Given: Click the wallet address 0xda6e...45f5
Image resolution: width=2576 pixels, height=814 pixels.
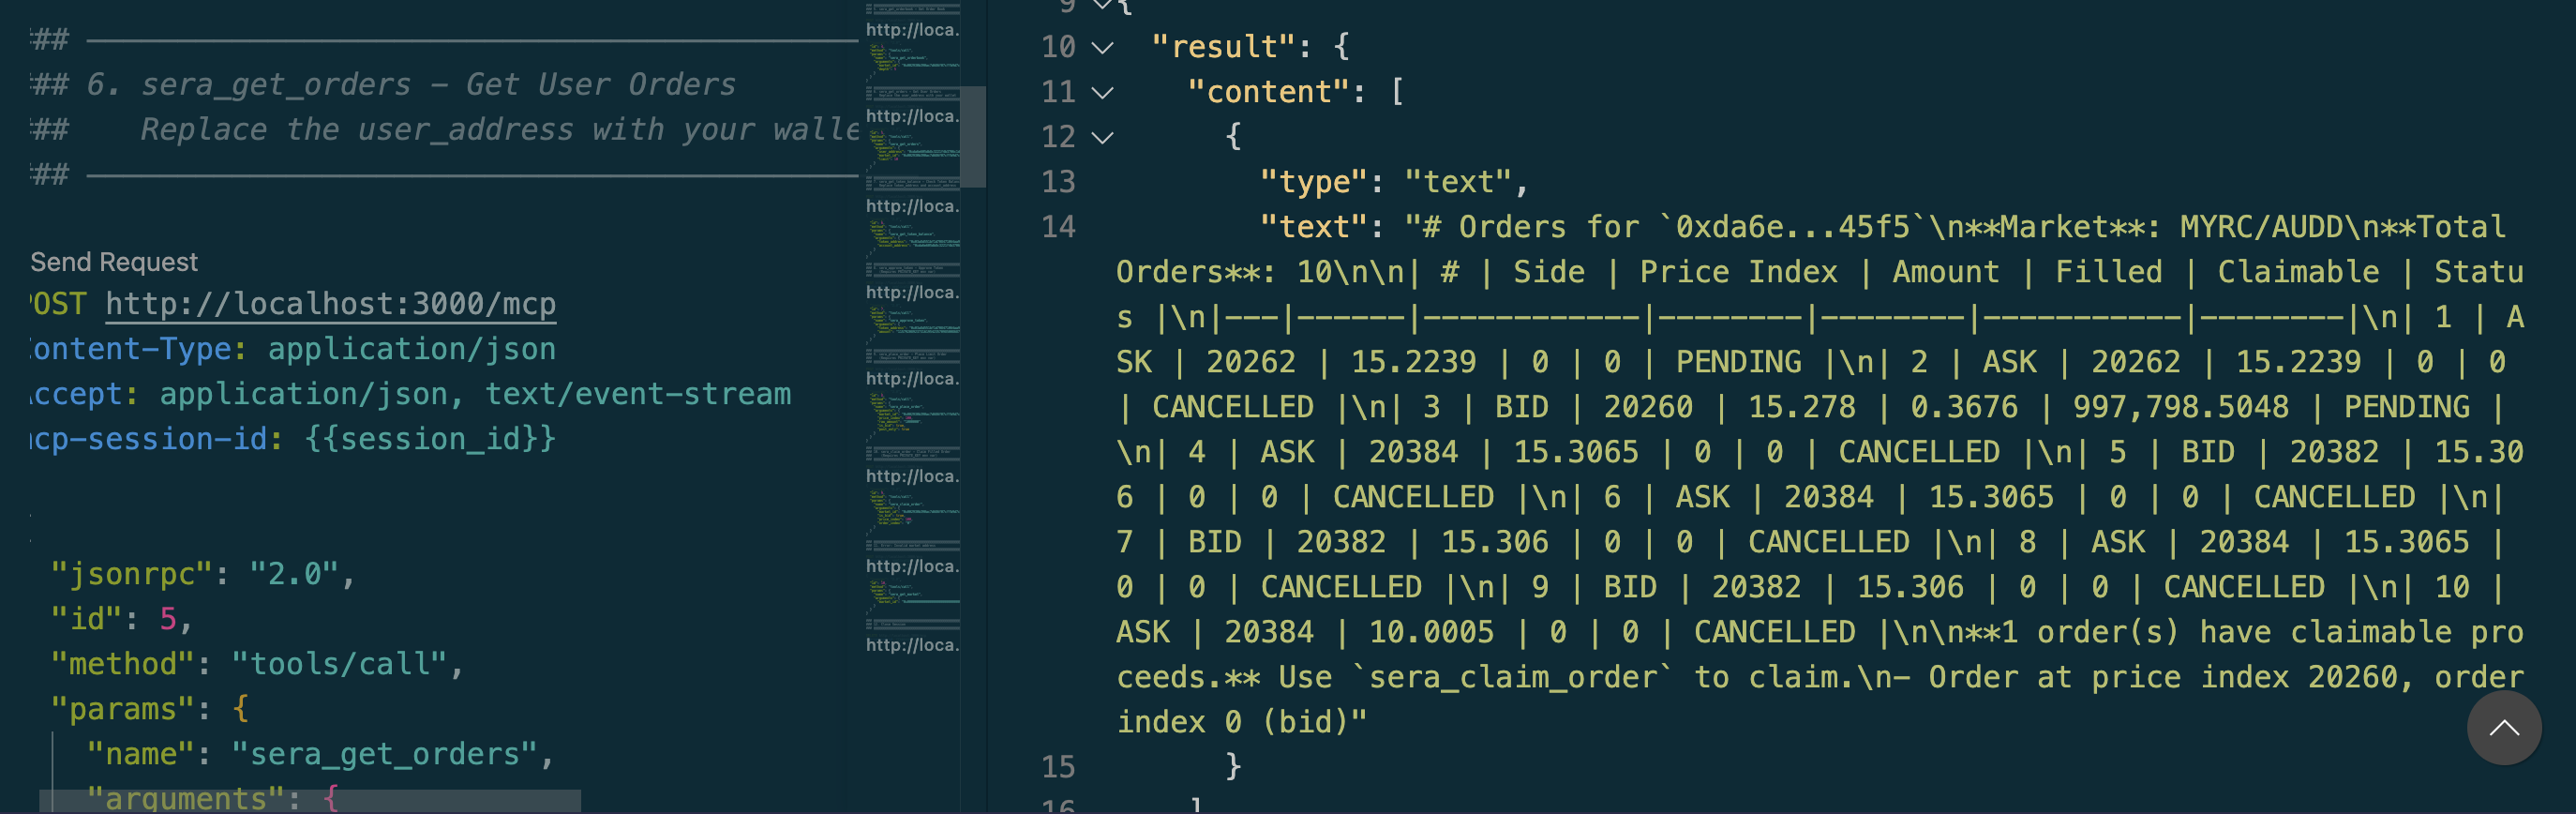Looking at the screenshot, I should pyautogui.click(x=1793, y=227).
